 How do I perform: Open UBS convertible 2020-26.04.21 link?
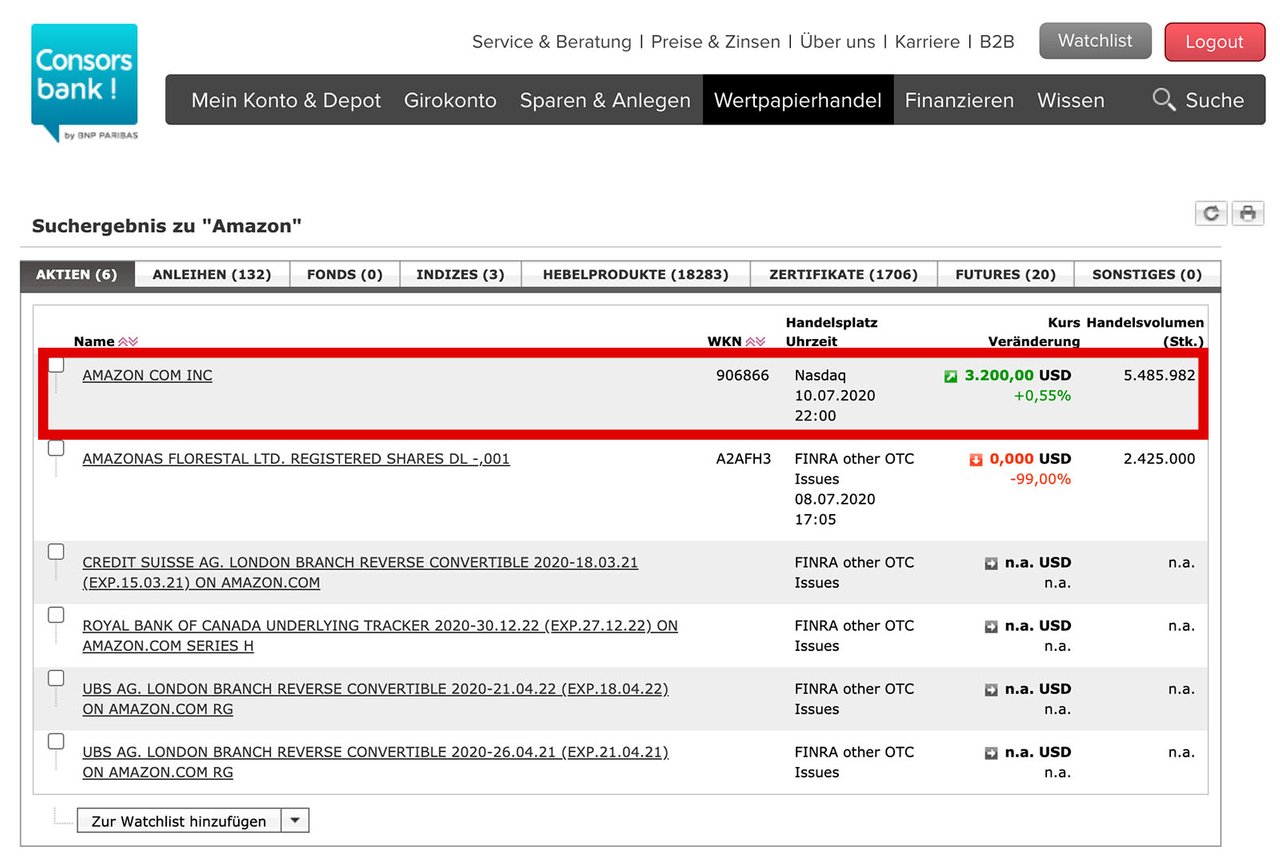tap(375, 761)
